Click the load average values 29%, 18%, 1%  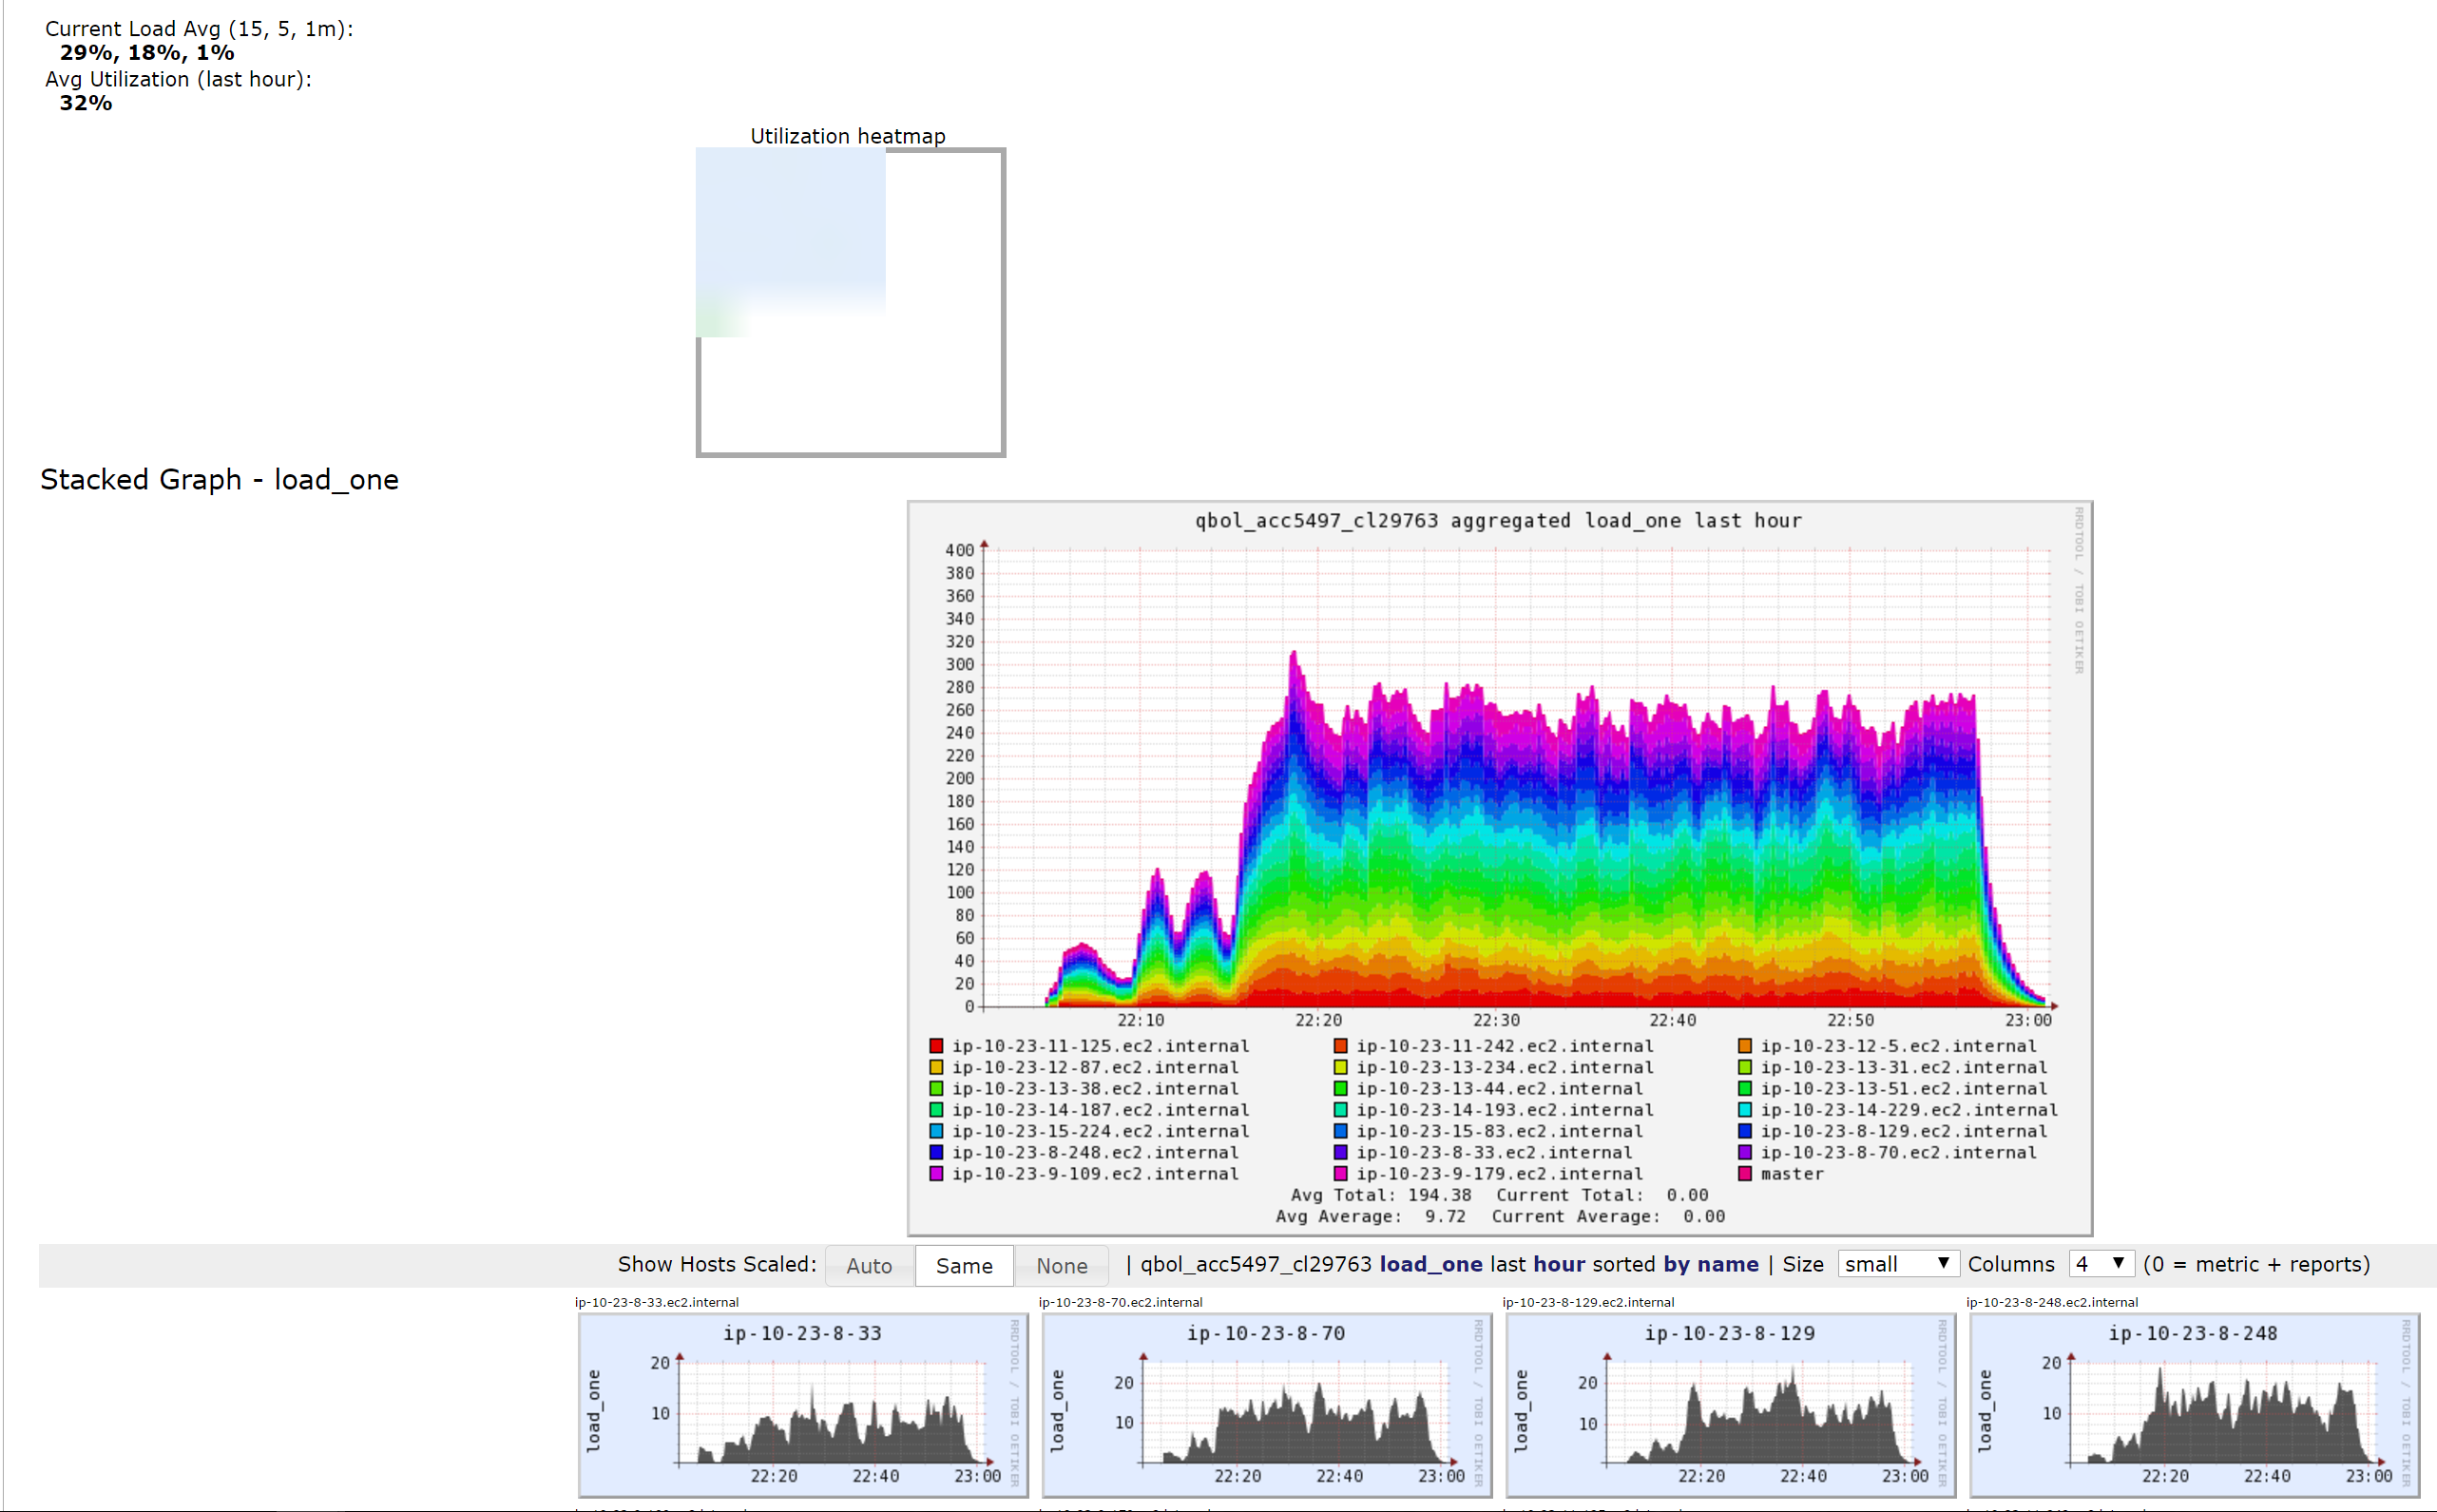(147, 53)
